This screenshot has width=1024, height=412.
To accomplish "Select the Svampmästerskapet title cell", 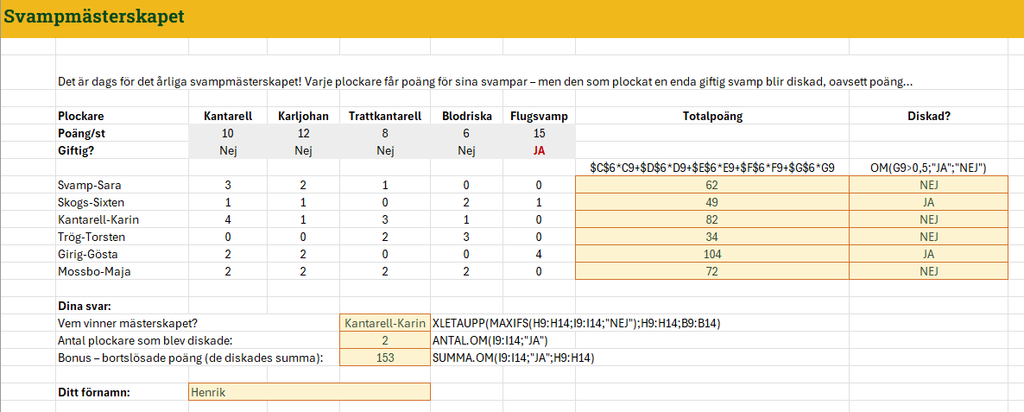I will (93, 18).
